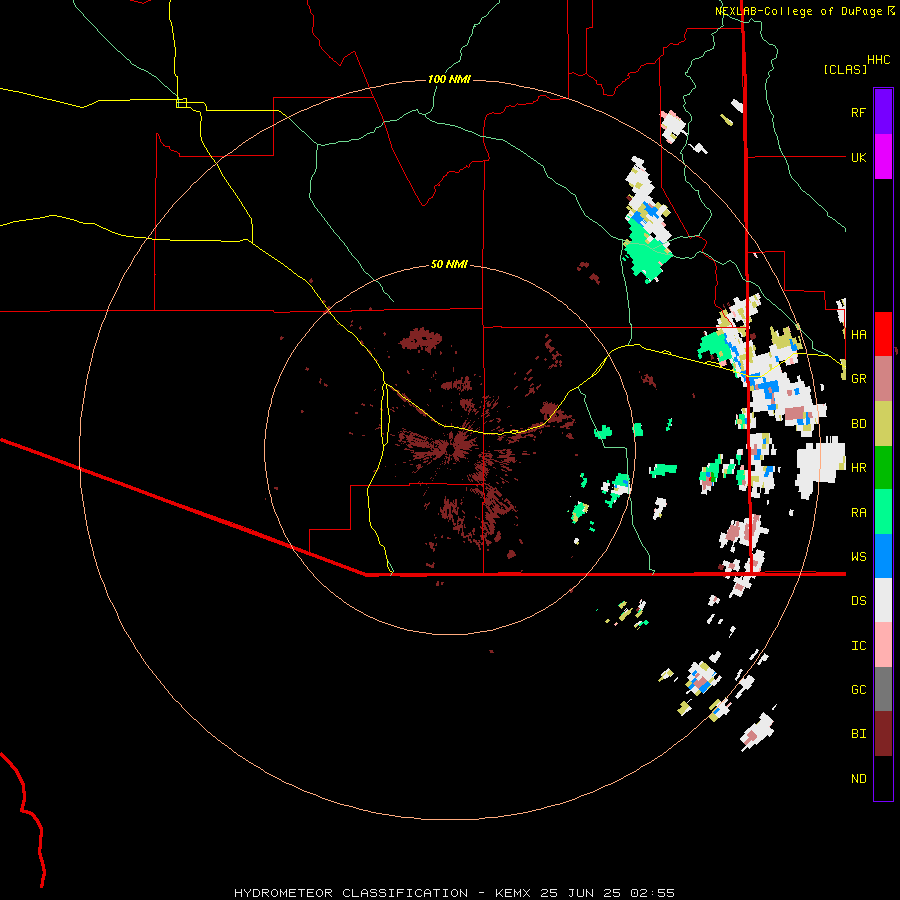
Task: Click the ND legend label
Action: pos(858,778)
